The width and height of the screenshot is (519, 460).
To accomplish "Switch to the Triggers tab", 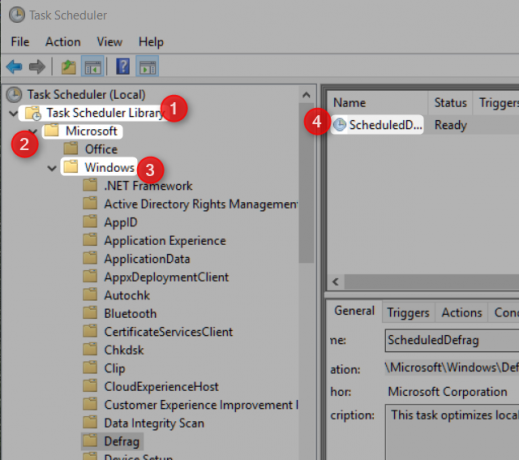I will click(x=408, y=313).
